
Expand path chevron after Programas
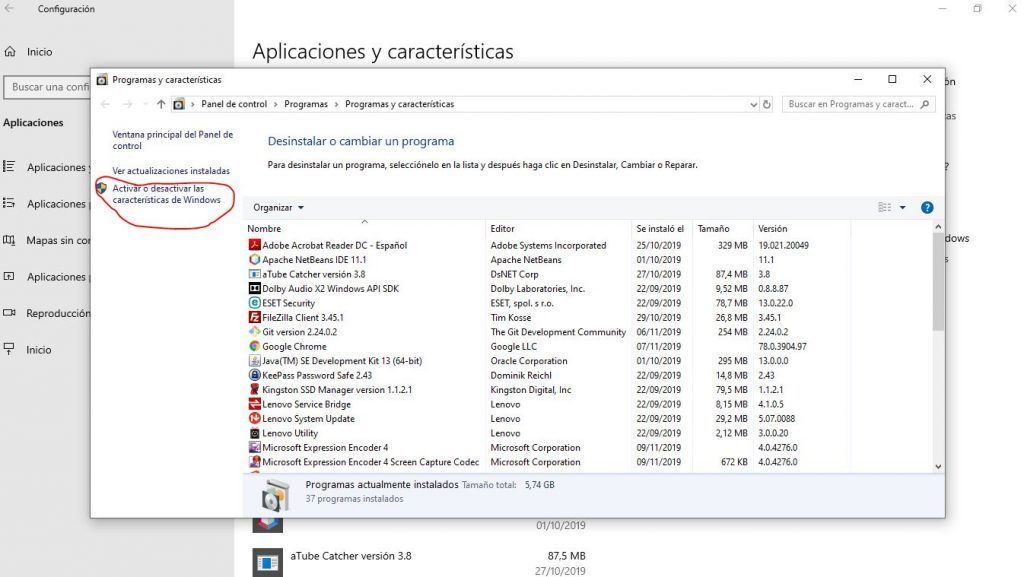pyautogui.click(x=336, y=104)
